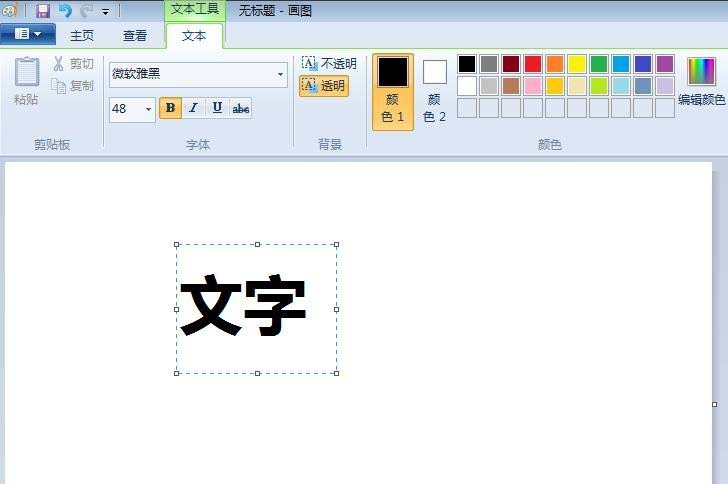Toggle Italic formatting
Screen dimensions: 728x484
[x=194, y=108]
